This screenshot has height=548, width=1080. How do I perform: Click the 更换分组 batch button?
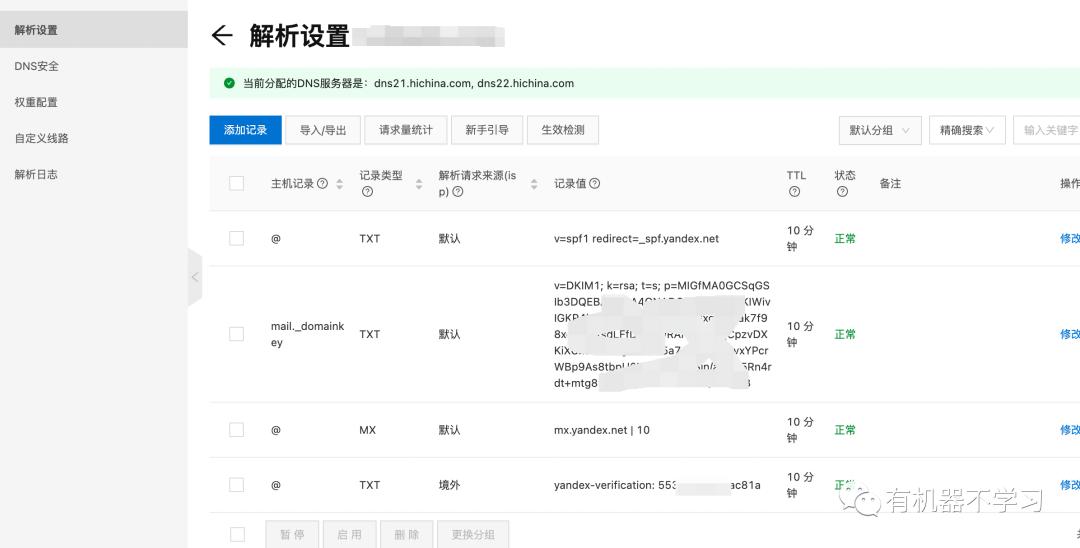[473, 534]
